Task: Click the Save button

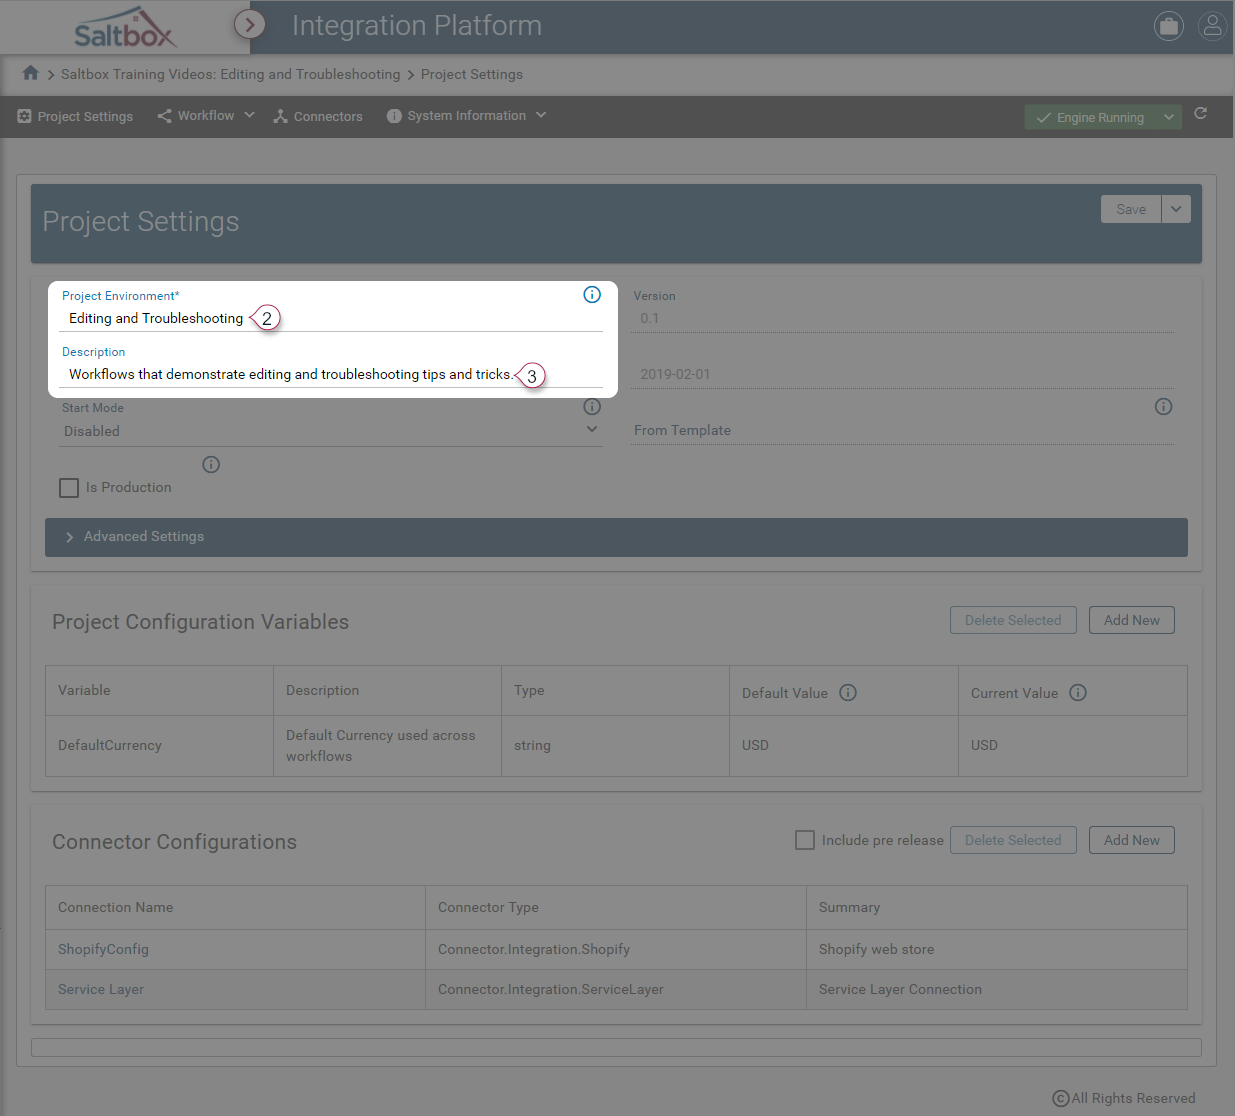Action: pyautogui.click(x=1131, y=209)
